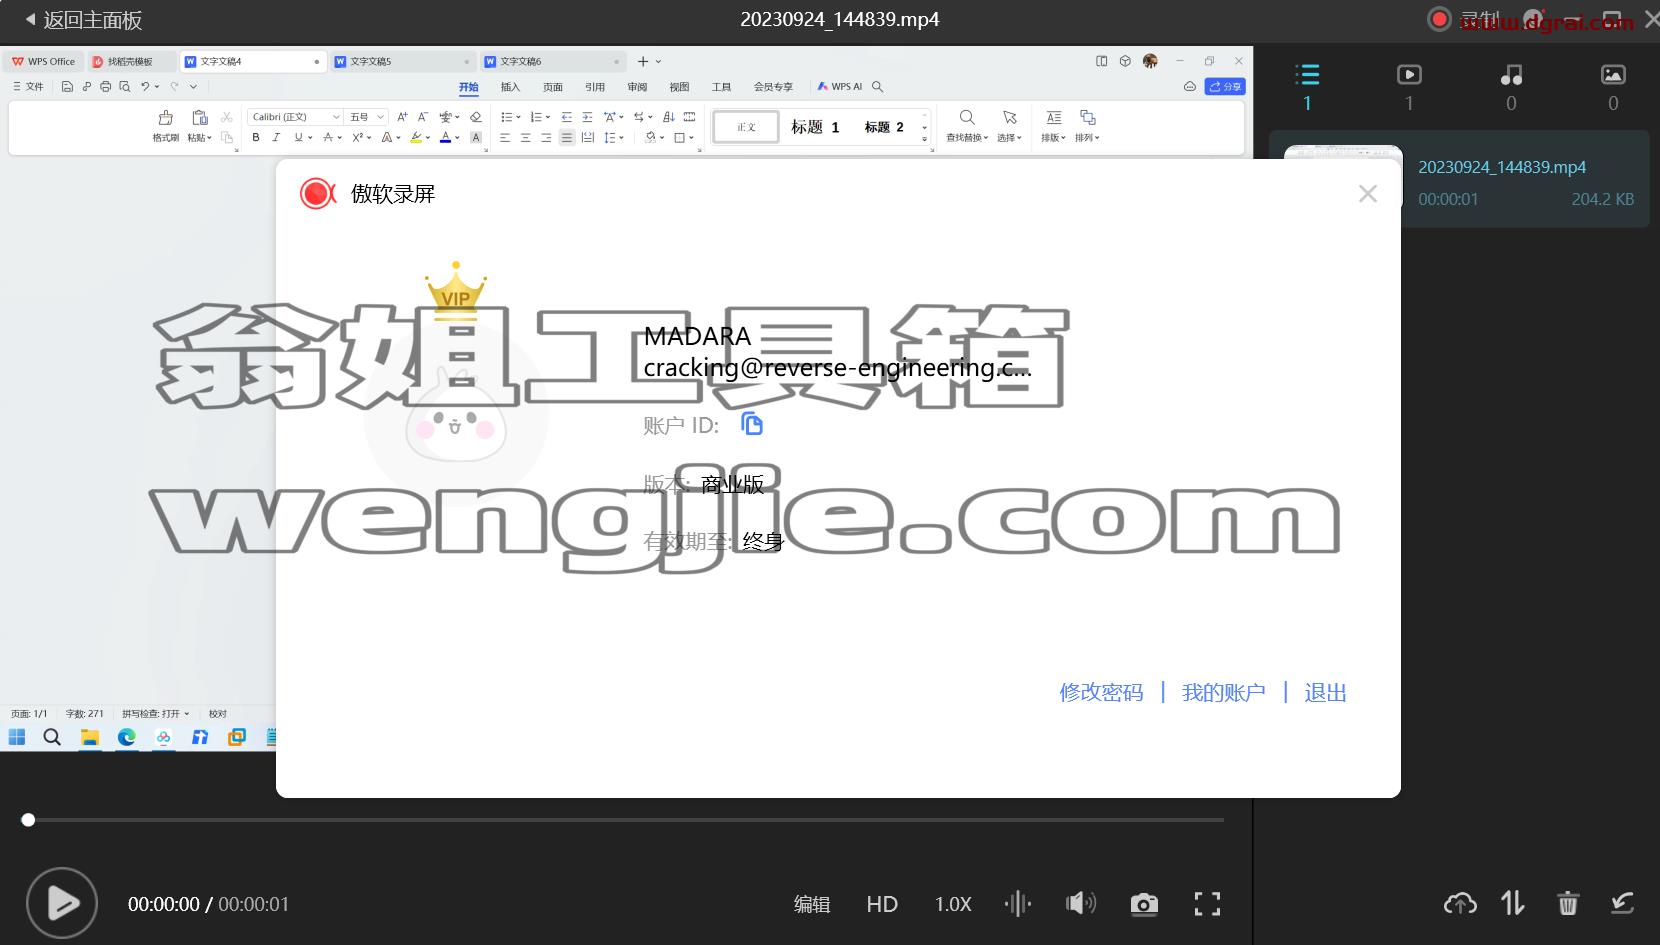The height and width of the screenshot is (945, 1660).
Task: Open WPS 选择 select dropdown
Action: click(1010, 126)
